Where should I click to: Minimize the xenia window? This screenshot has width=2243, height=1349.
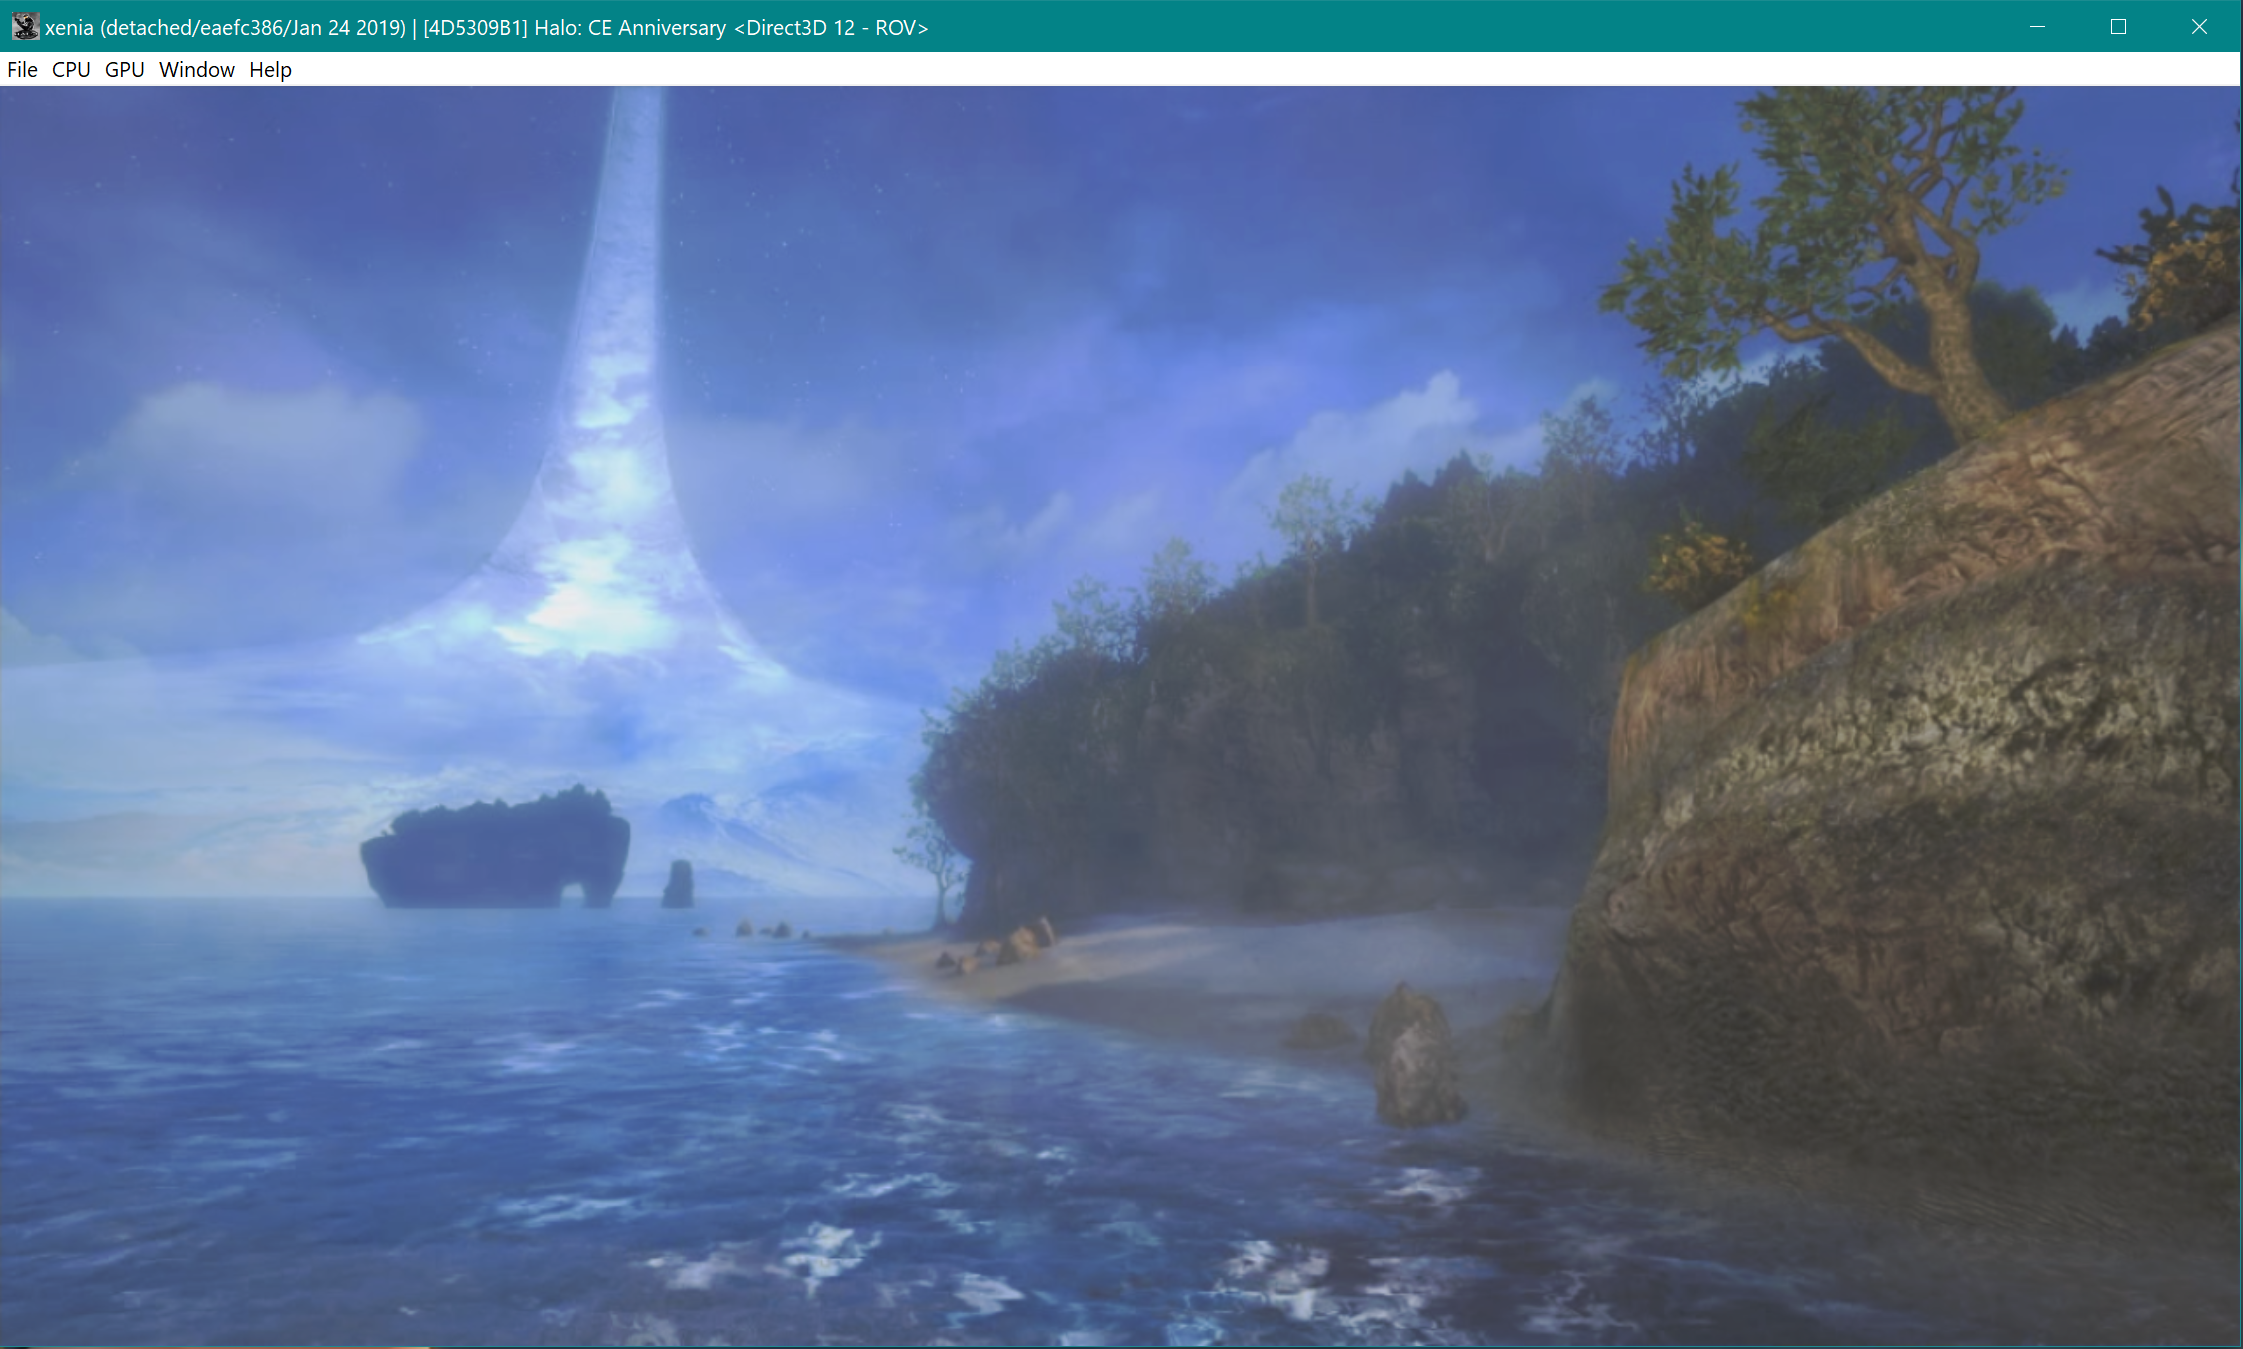(2037, 27)
